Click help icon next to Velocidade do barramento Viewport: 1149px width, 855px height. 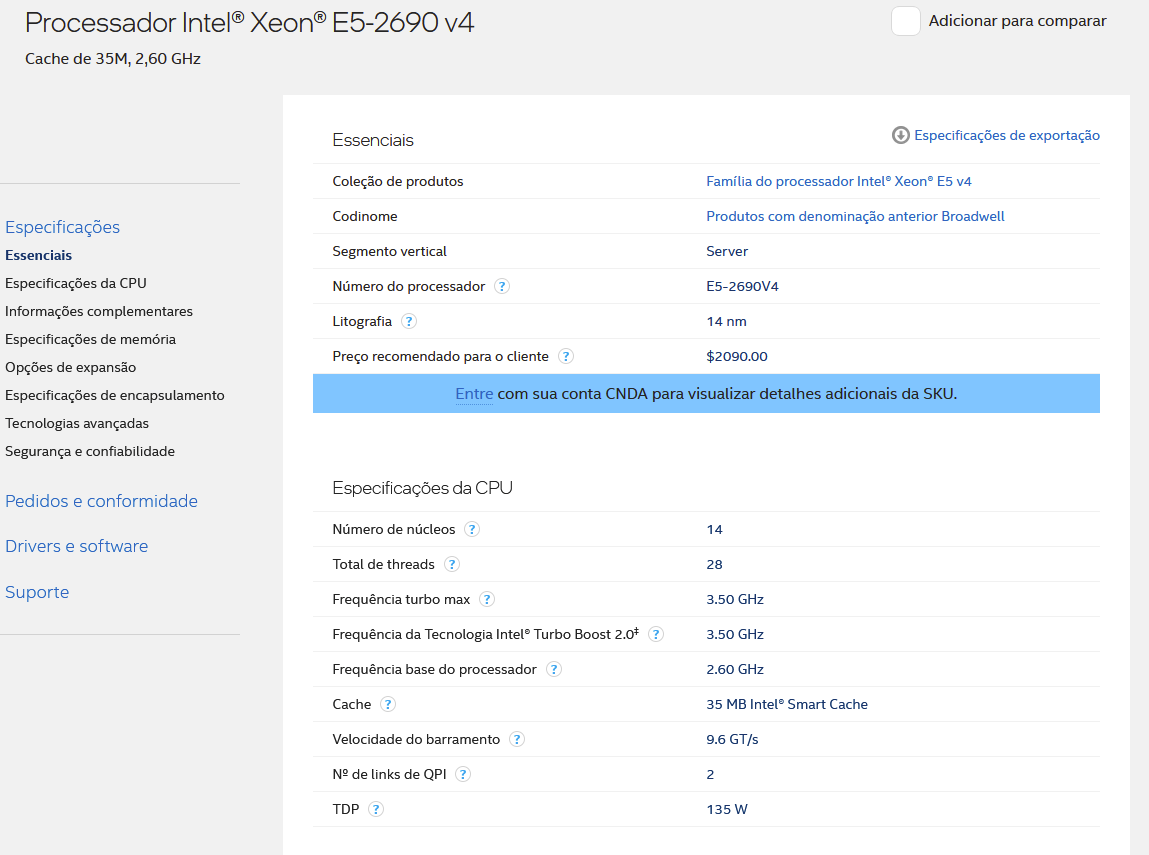[517, 739]
